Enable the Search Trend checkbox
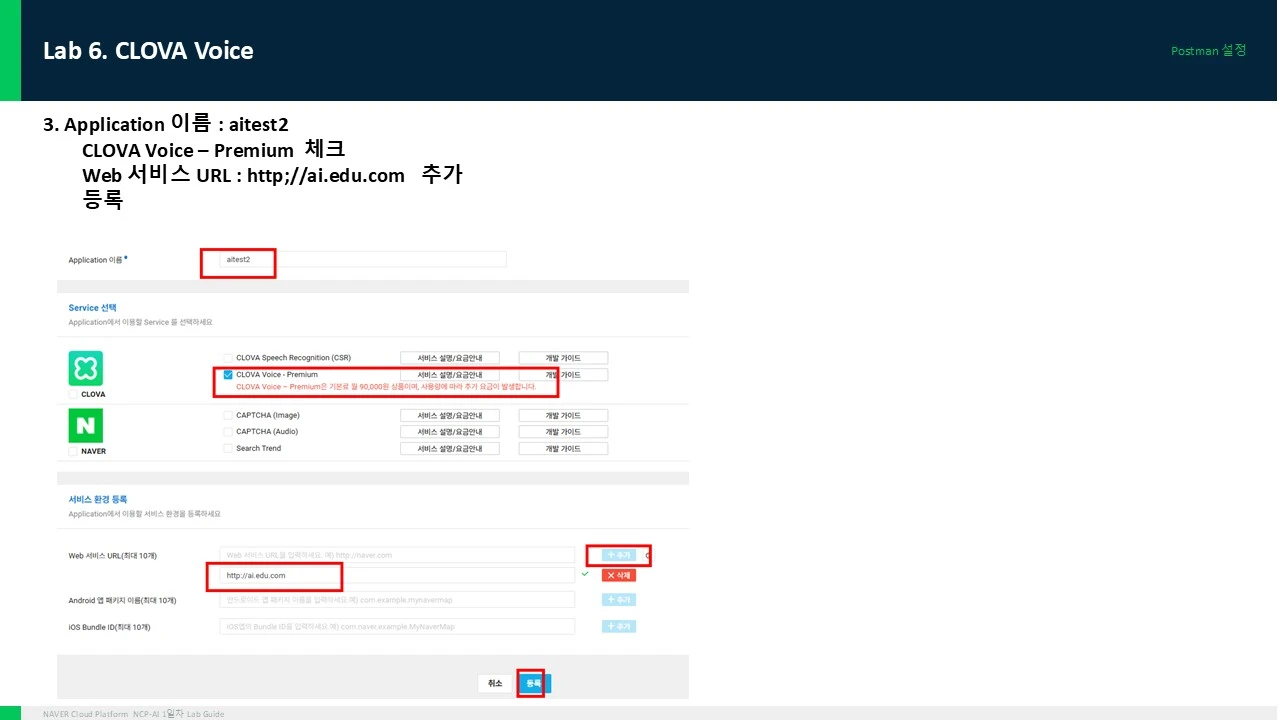This screenshot has height=720, width=1280. coord(228,449)
